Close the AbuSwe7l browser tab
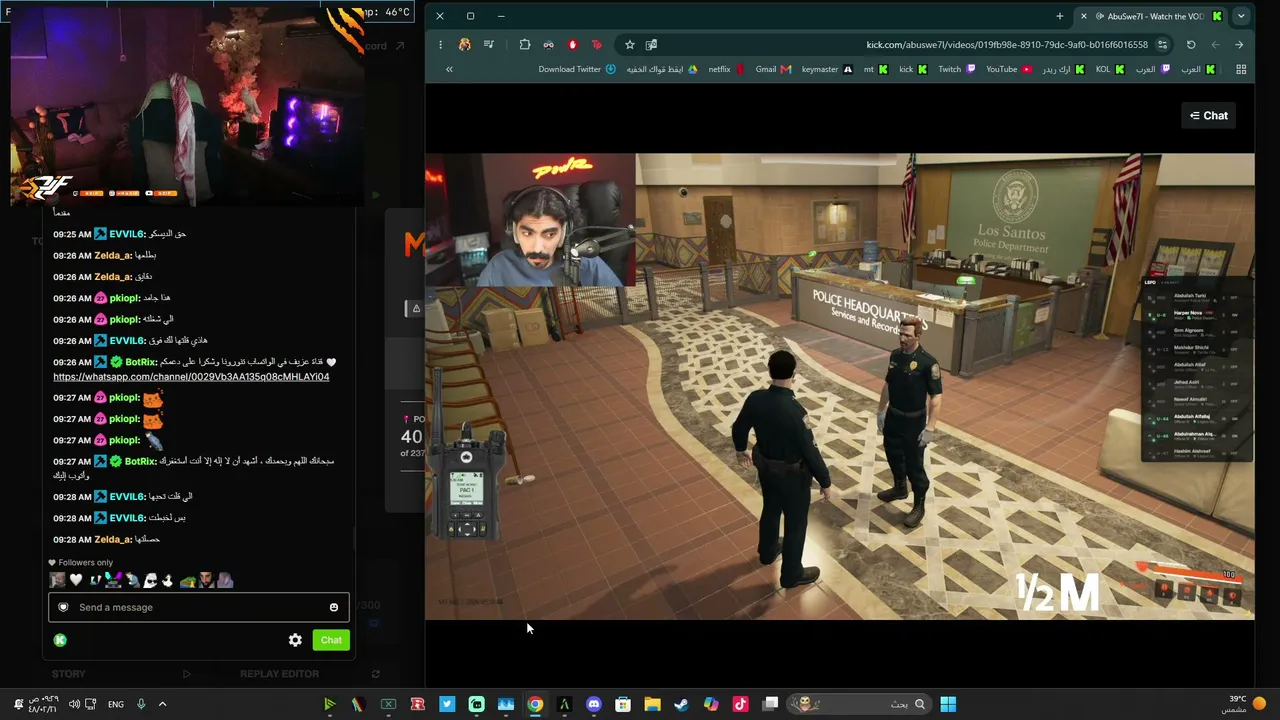The image size is (1280, 720). point(1083,16)
